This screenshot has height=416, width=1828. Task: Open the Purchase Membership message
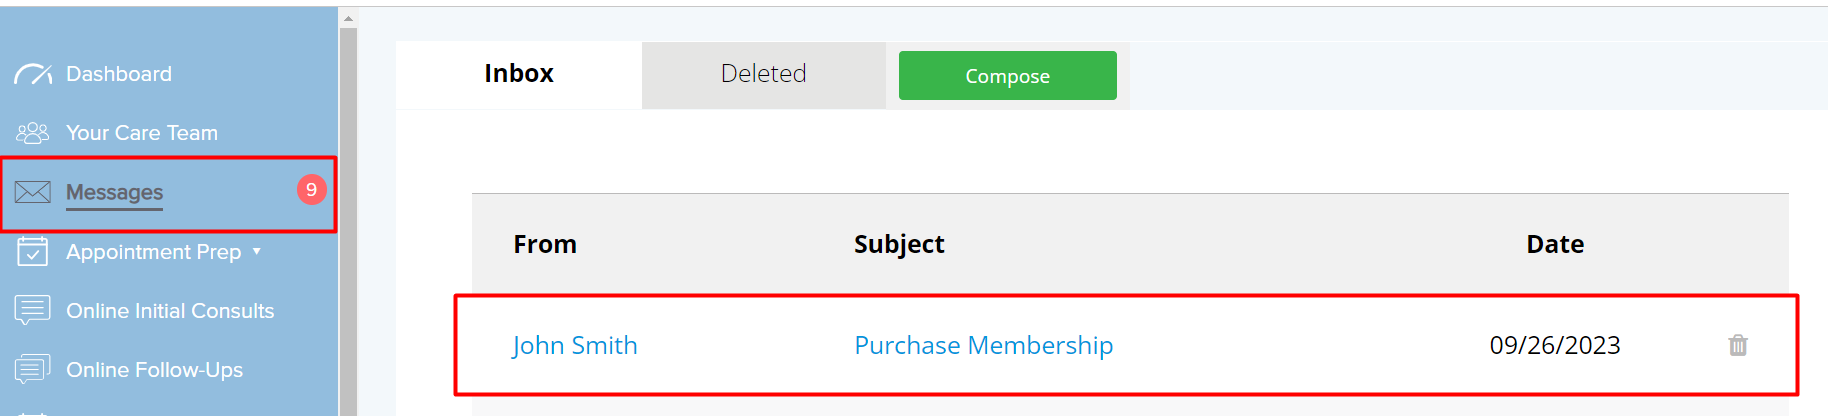pos(984,345)
